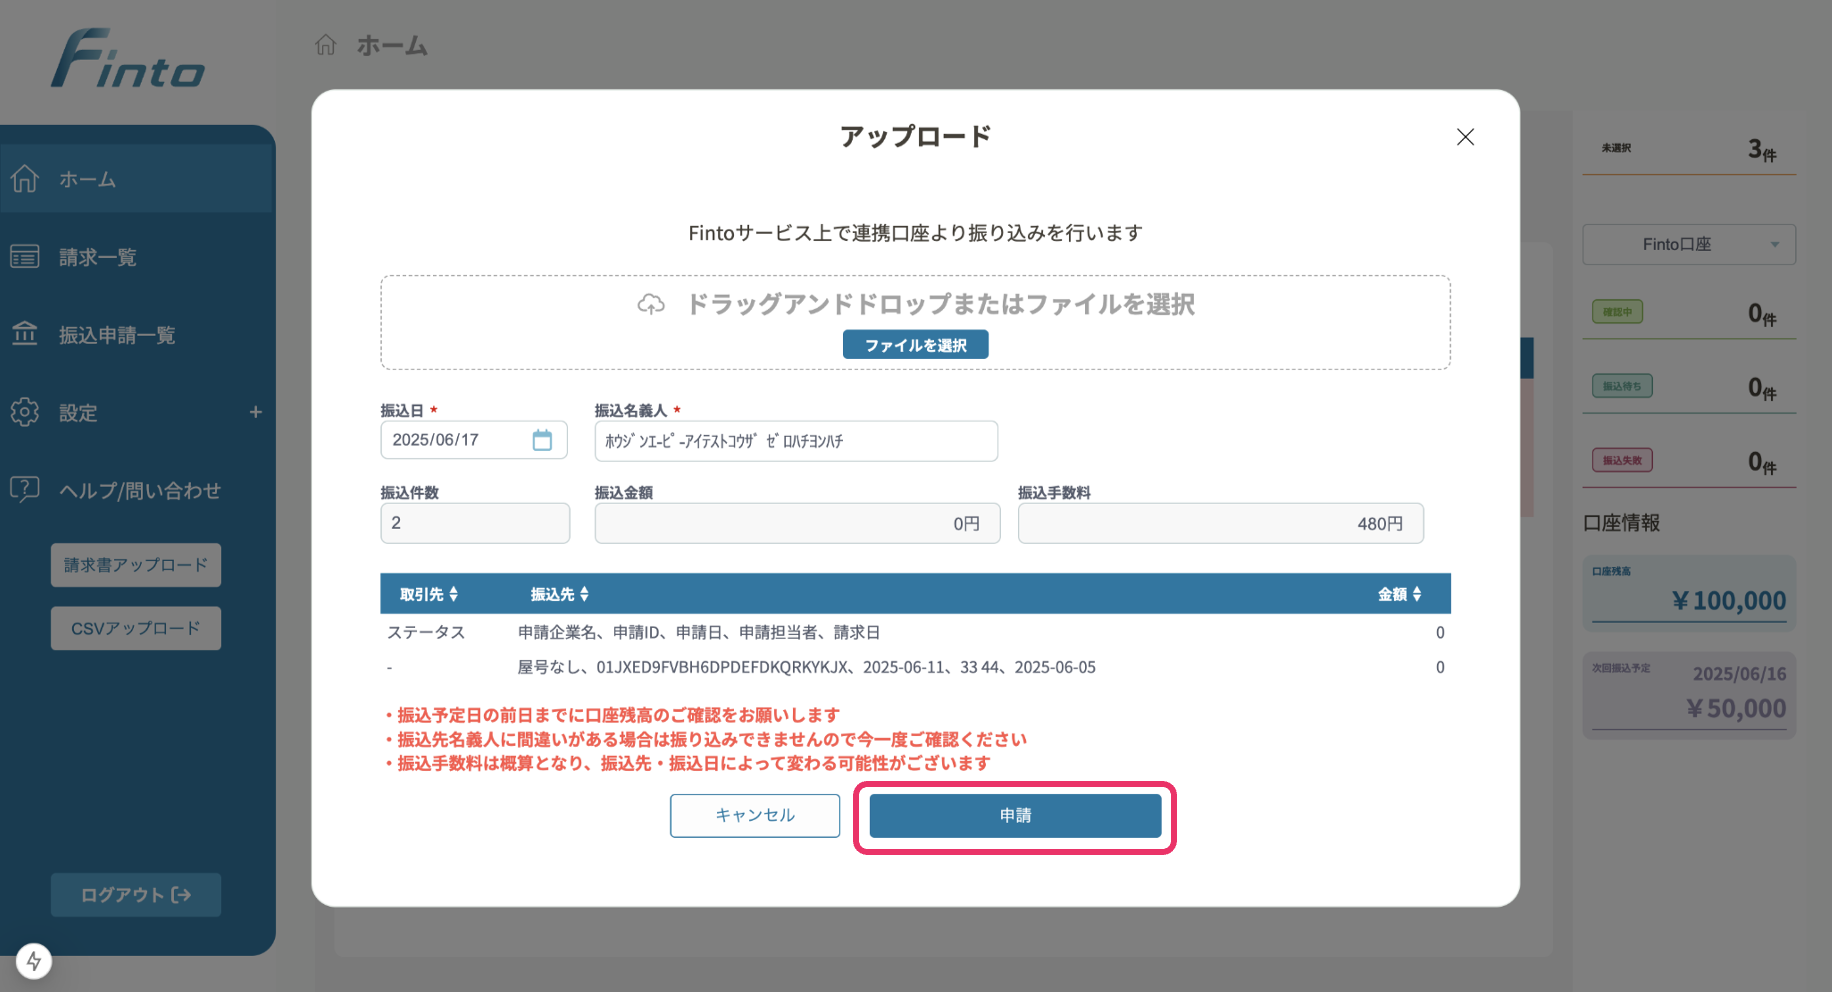
Task: Click the Finto logo
Action: tap(128, 60)
